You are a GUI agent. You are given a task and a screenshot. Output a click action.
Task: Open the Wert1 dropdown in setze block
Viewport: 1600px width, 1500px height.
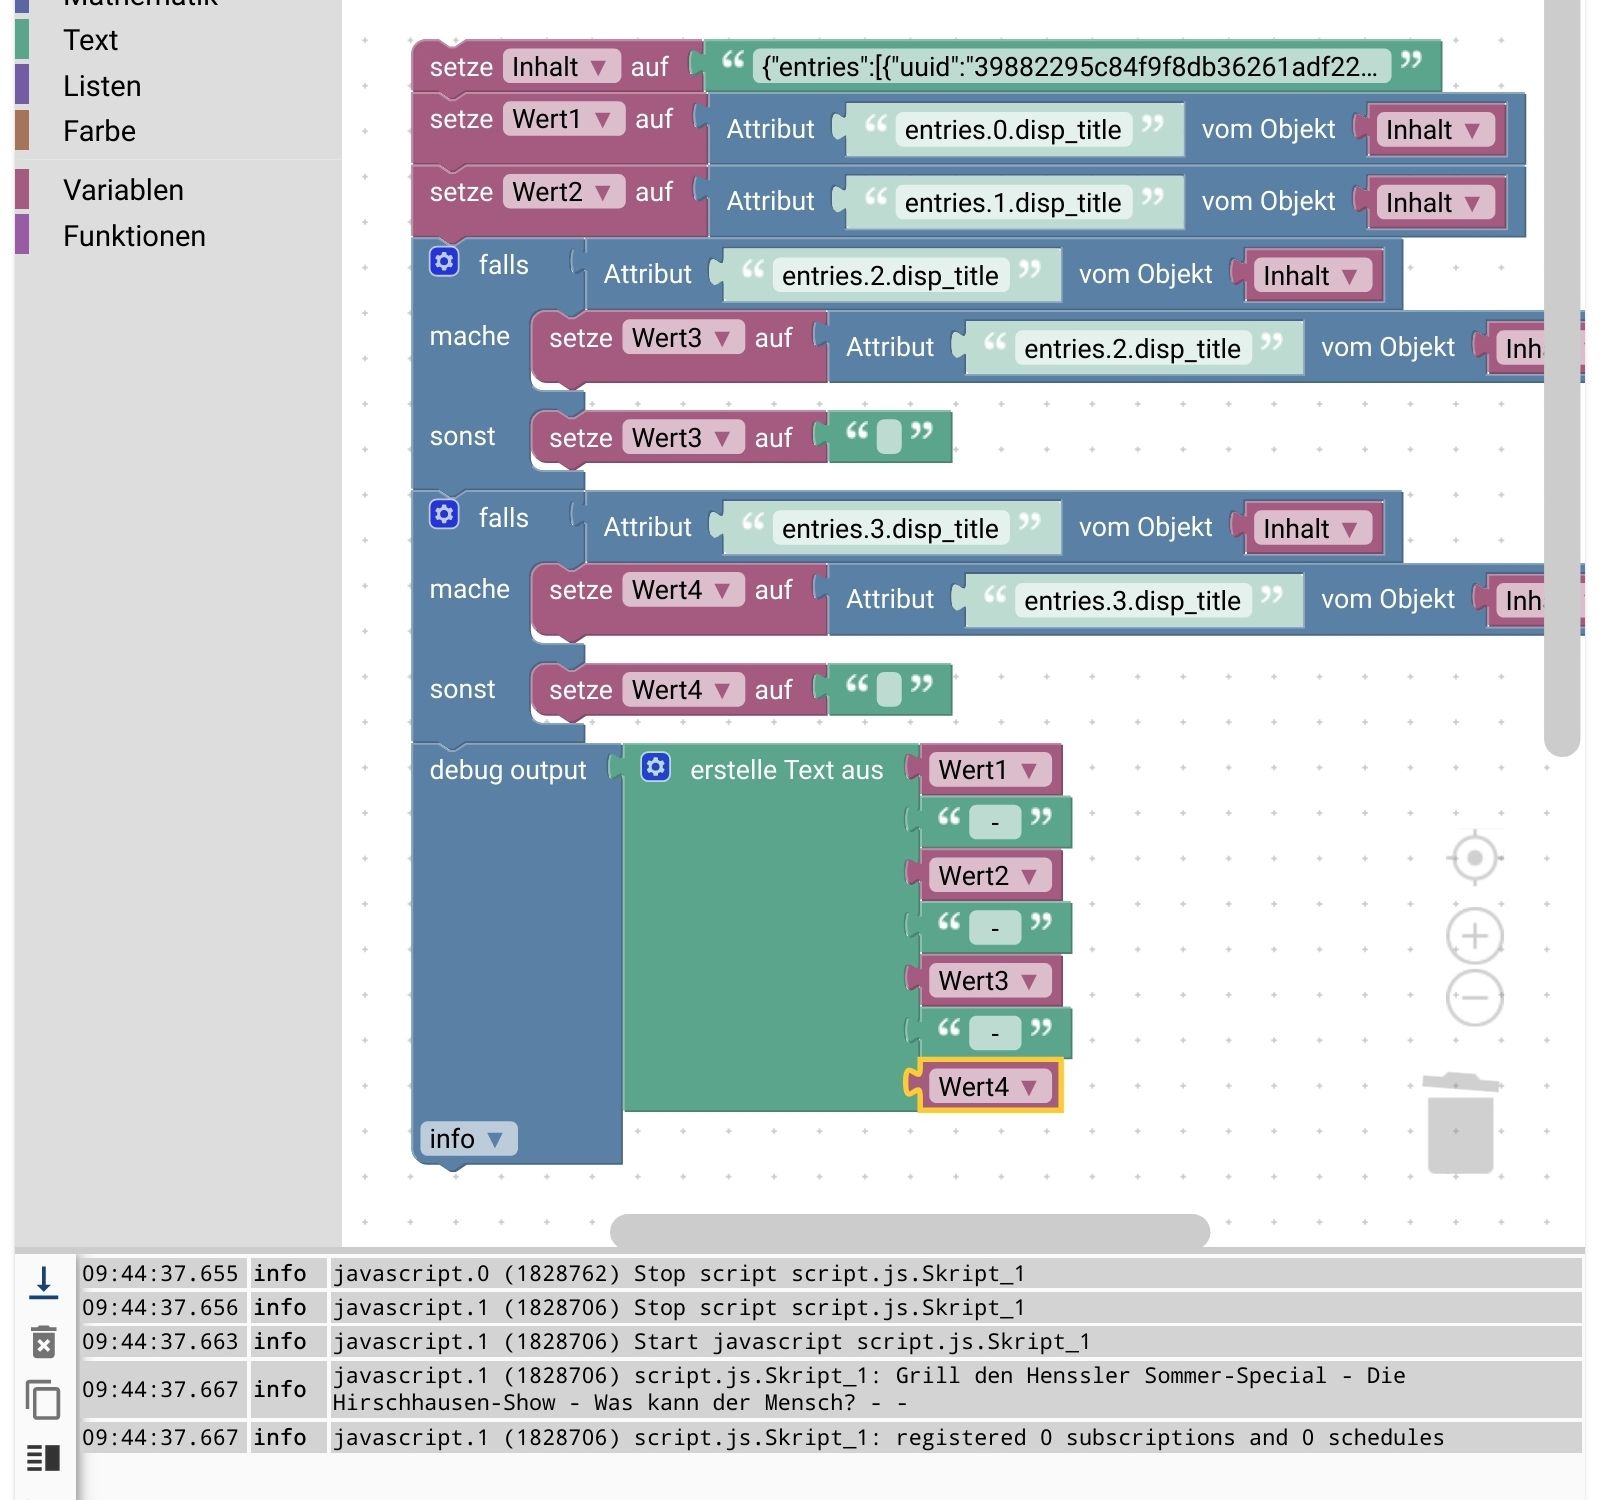click(564, 119)
